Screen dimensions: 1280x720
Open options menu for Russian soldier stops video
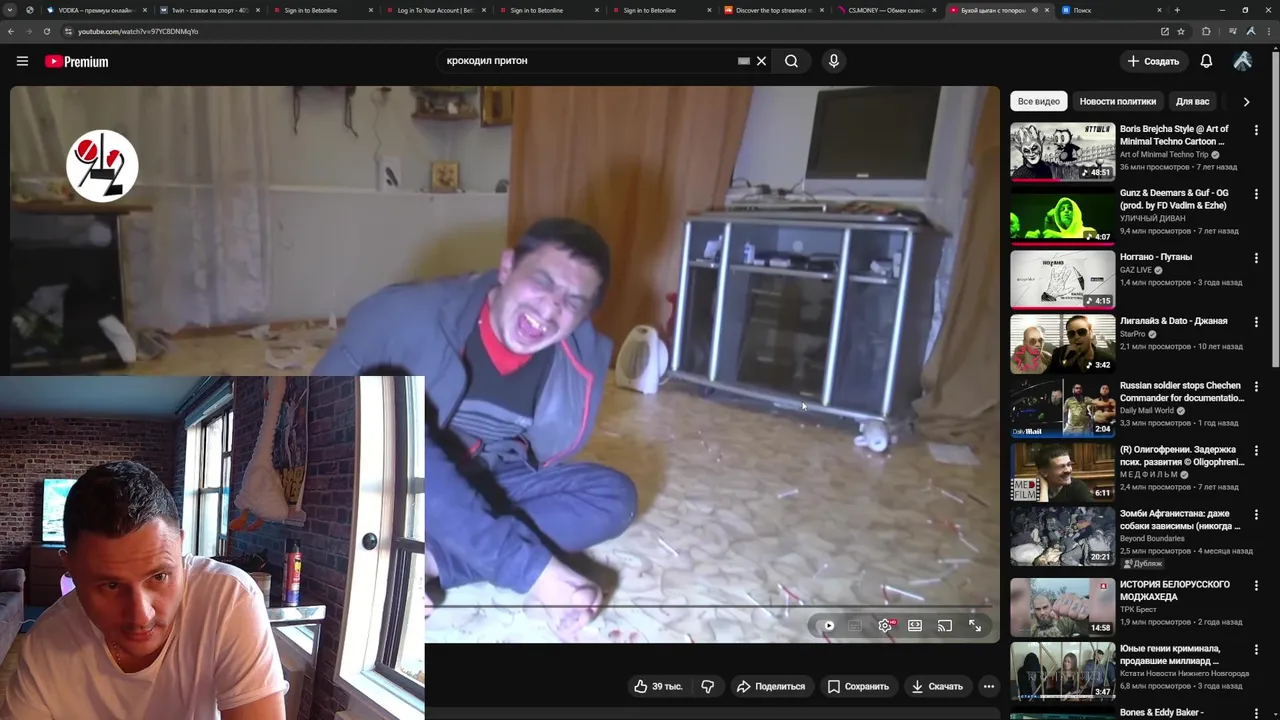[1256, 386]
